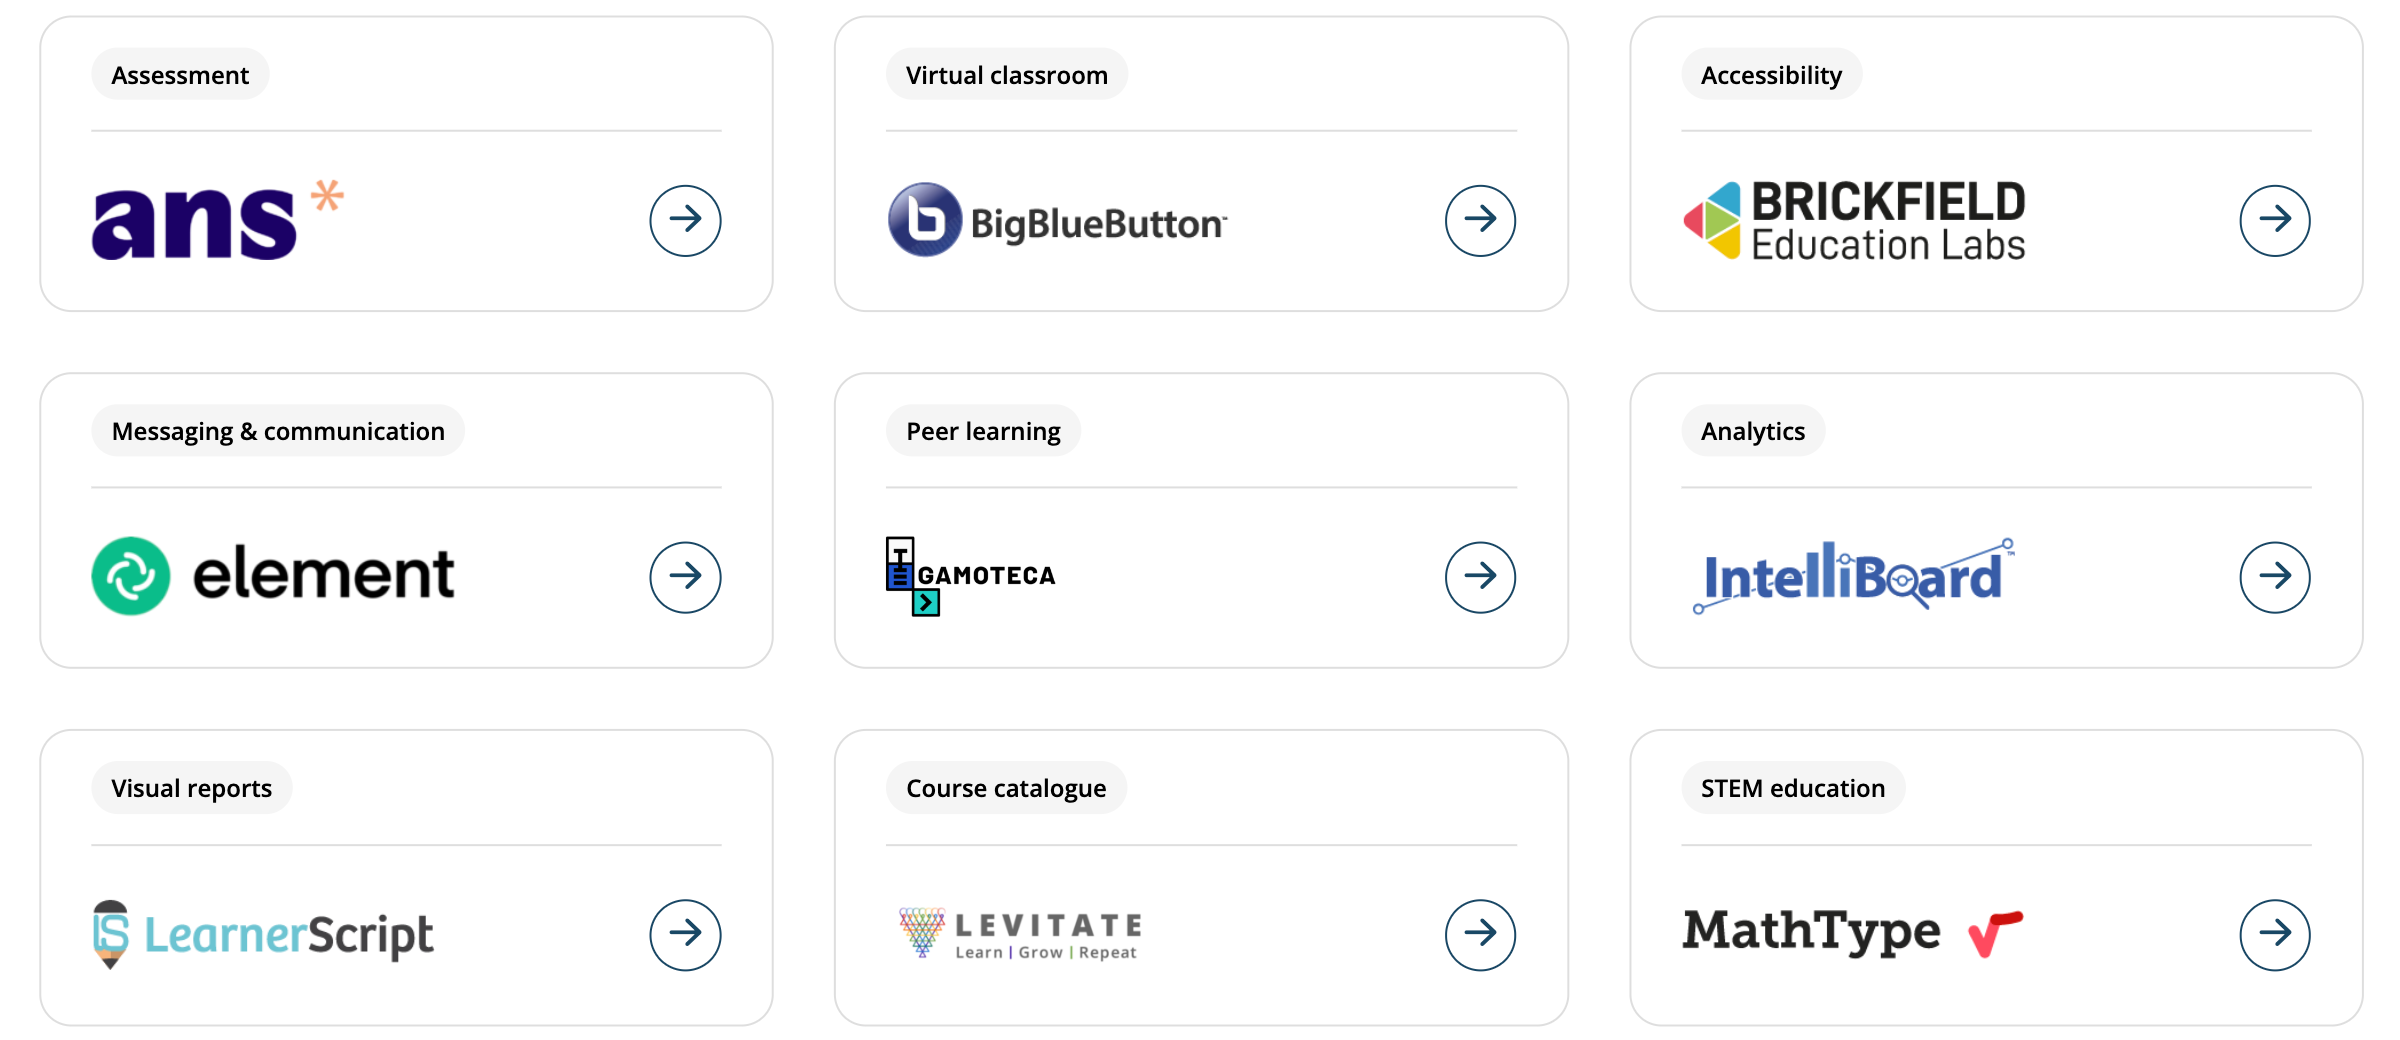The height and width of the screenshot is (1040, 2400).
Task: Open the LearnerScript integration arrow
Action: [x=685, y=933]
